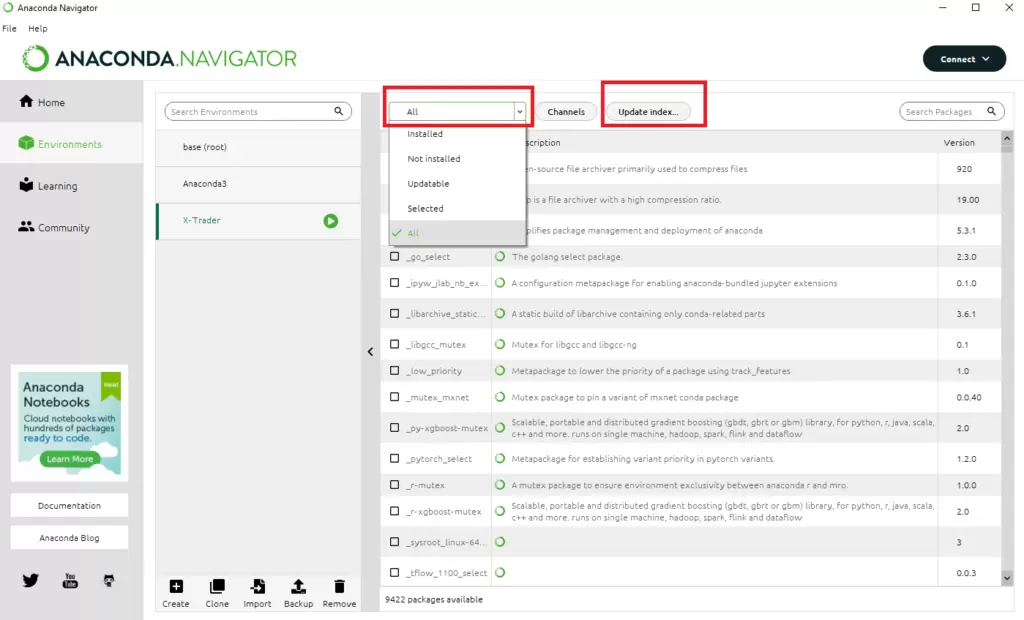Toggle the package filter dropdown arrow

[520, 112]
